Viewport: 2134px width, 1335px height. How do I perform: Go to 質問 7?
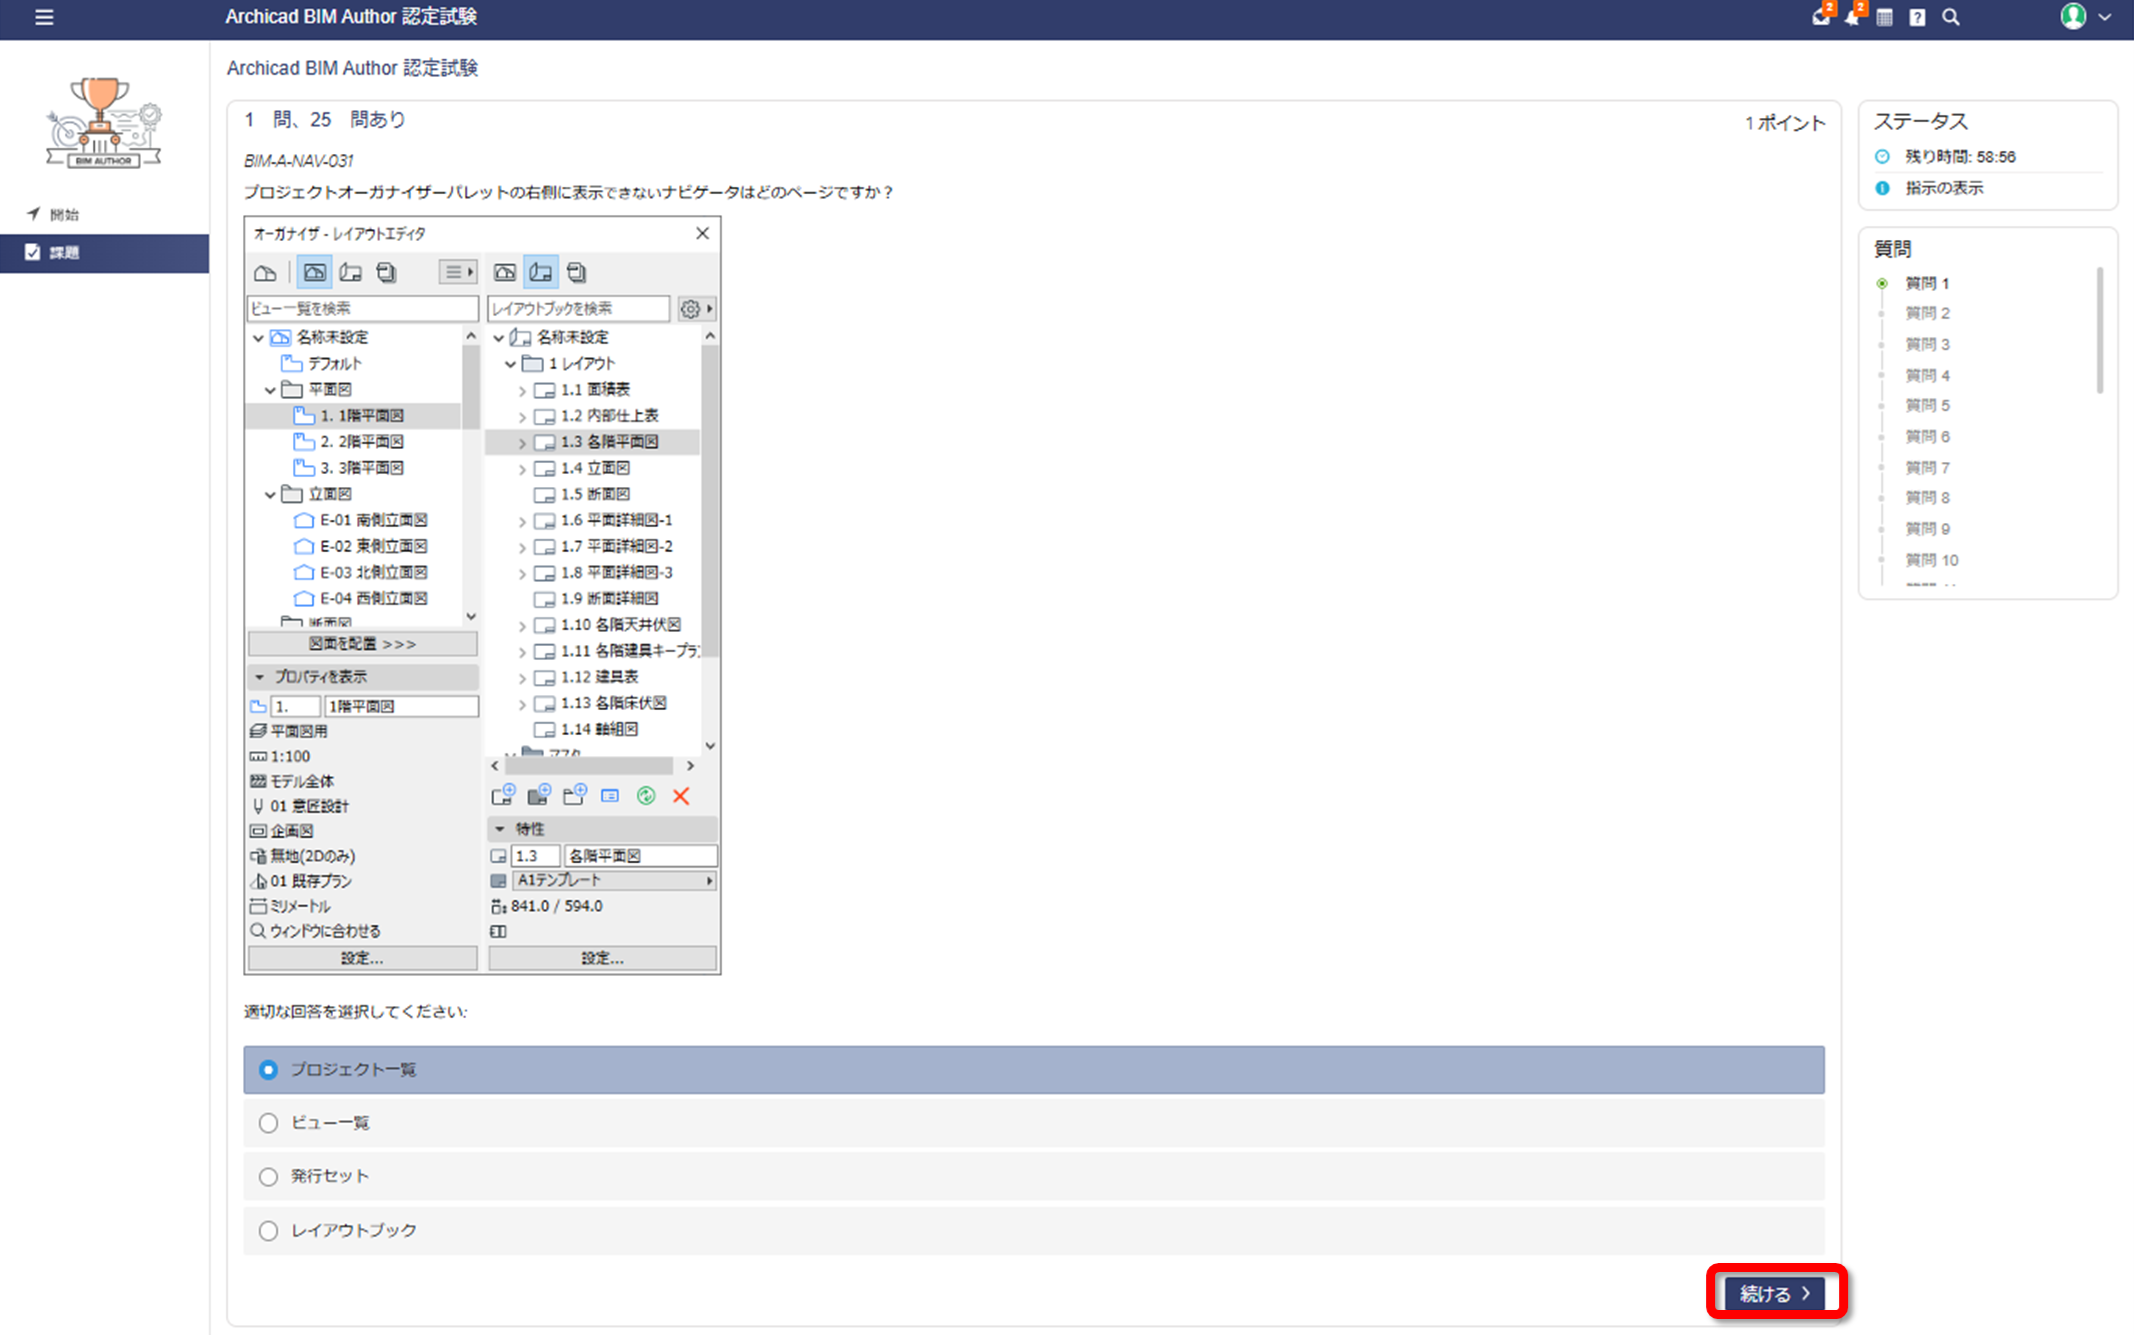(1927, 467)
